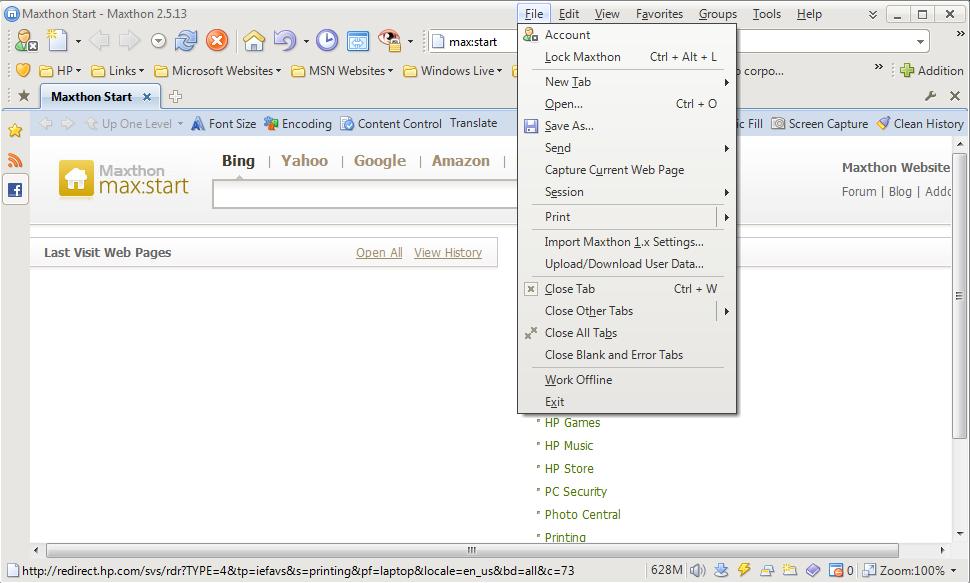The height and width of the screenshot is (583, 970).
Task: Toggle Work Offline in the File menu
Action: pyautogui.click(x=578, y=380)
